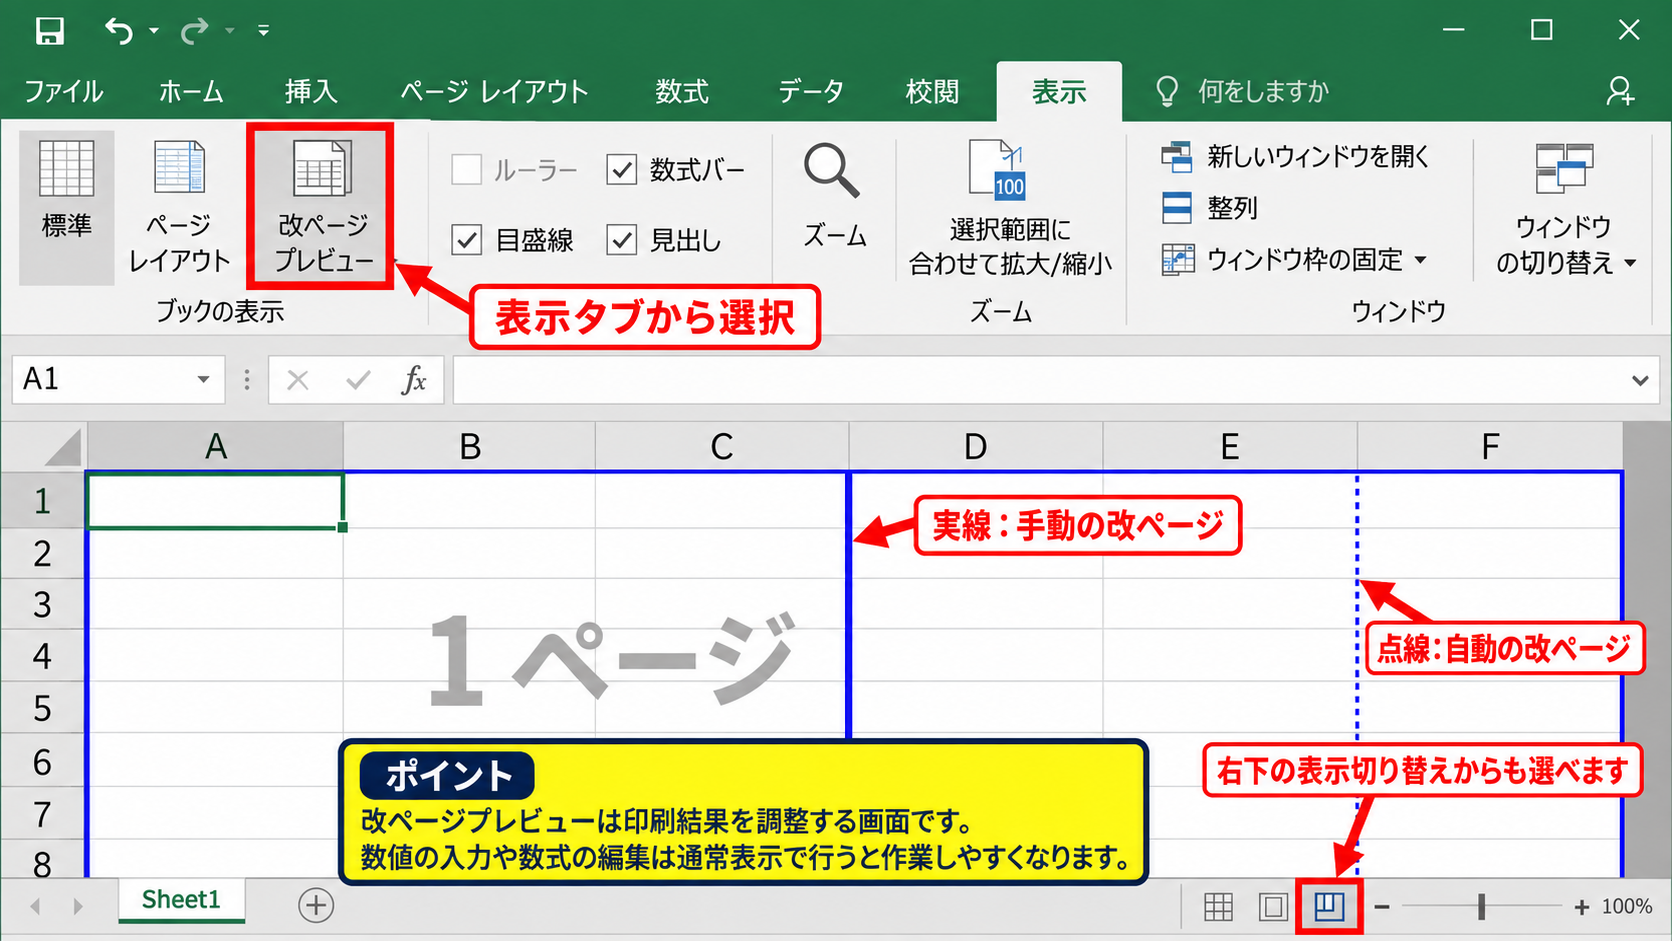Open the ファイル tab

(x=63, y=92)
